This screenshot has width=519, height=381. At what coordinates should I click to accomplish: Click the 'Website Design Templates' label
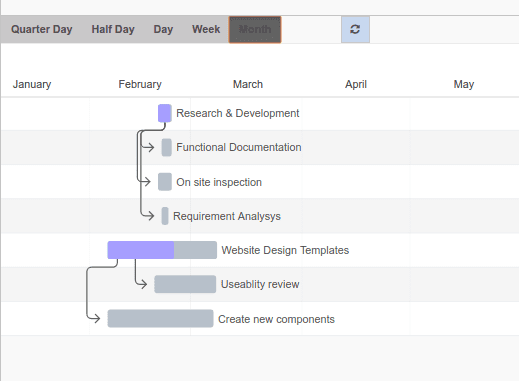[285, 250]
